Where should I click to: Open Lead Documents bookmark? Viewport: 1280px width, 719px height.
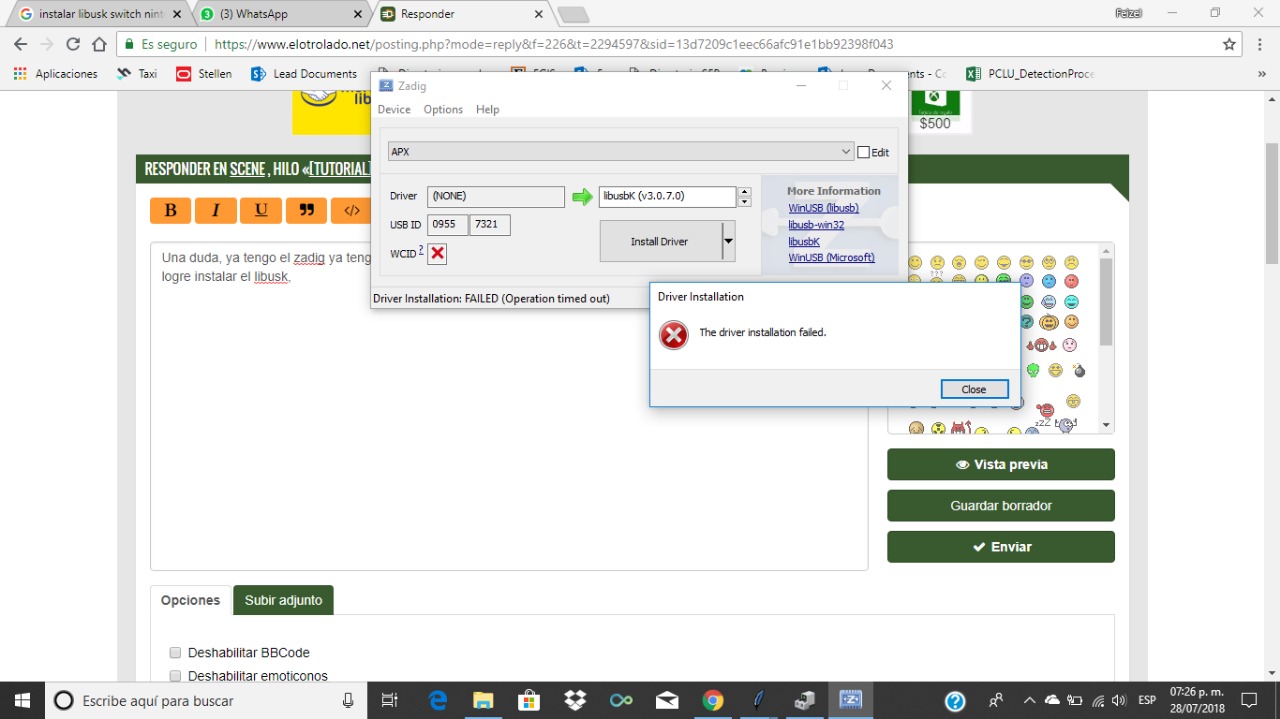pos(303,73)
